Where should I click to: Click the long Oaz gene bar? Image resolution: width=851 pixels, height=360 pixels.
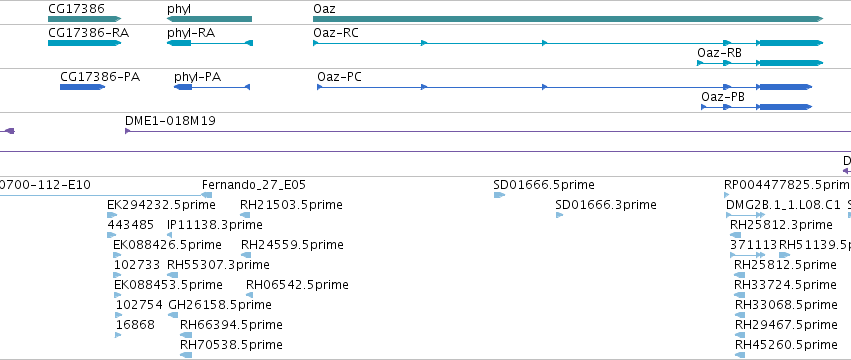pyautogui.click(x=568, y=19)
